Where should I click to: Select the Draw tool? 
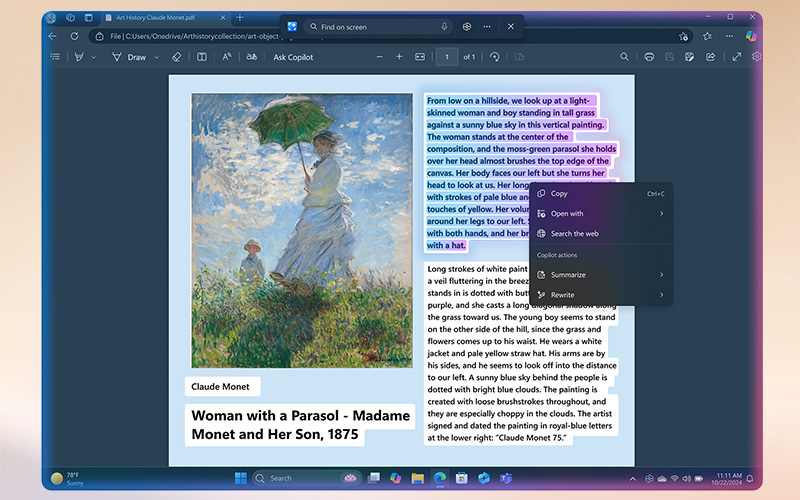click(129, 57)
